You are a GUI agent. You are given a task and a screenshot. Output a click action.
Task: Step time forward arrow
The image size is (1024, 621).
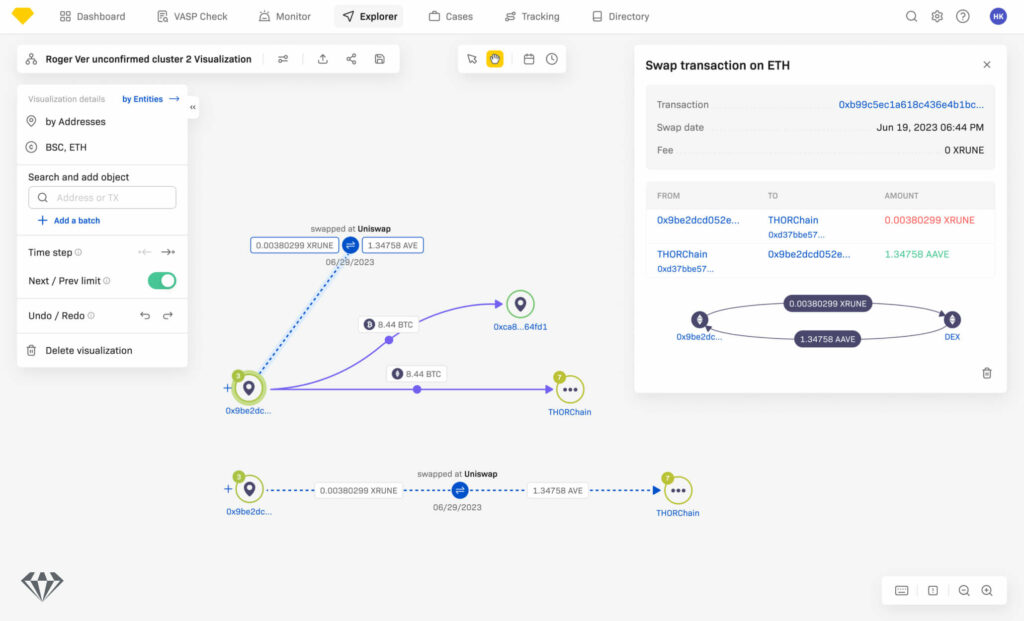coord(168,252)
